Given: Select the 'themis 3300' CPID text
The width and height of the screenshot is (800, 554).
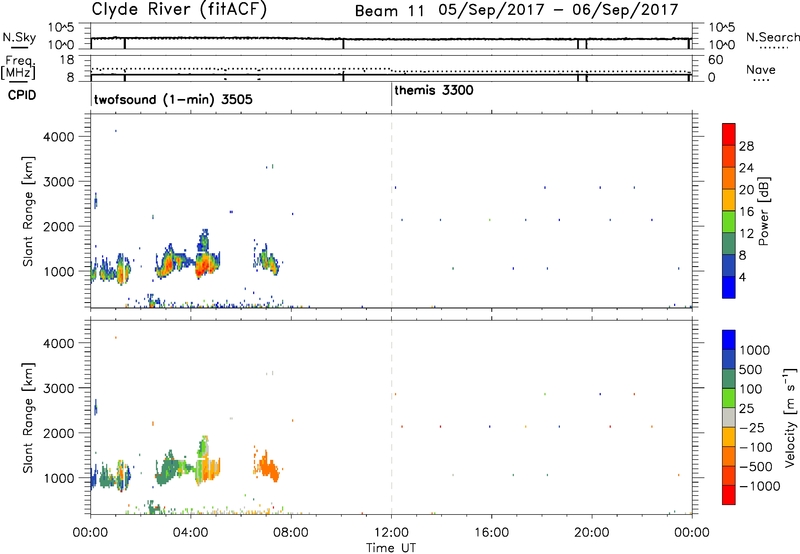Looking at the screenshot, I should [x=434, y=90].
